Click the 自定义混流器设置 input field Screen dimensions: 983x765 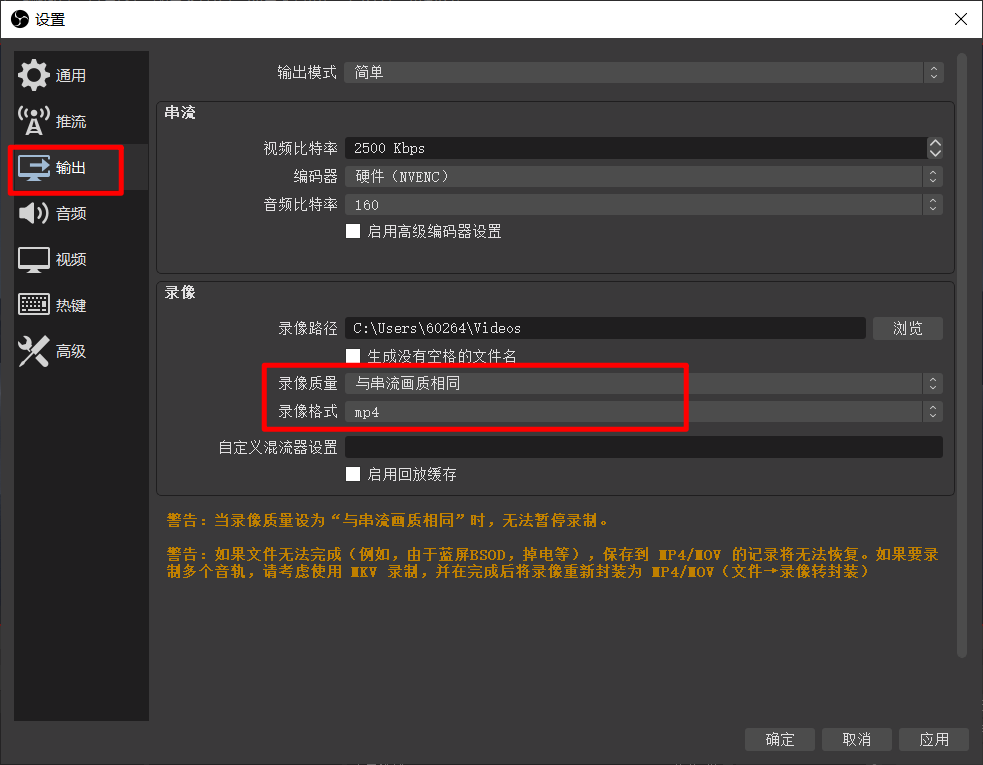pyautogui.click(x=643, y=447)
